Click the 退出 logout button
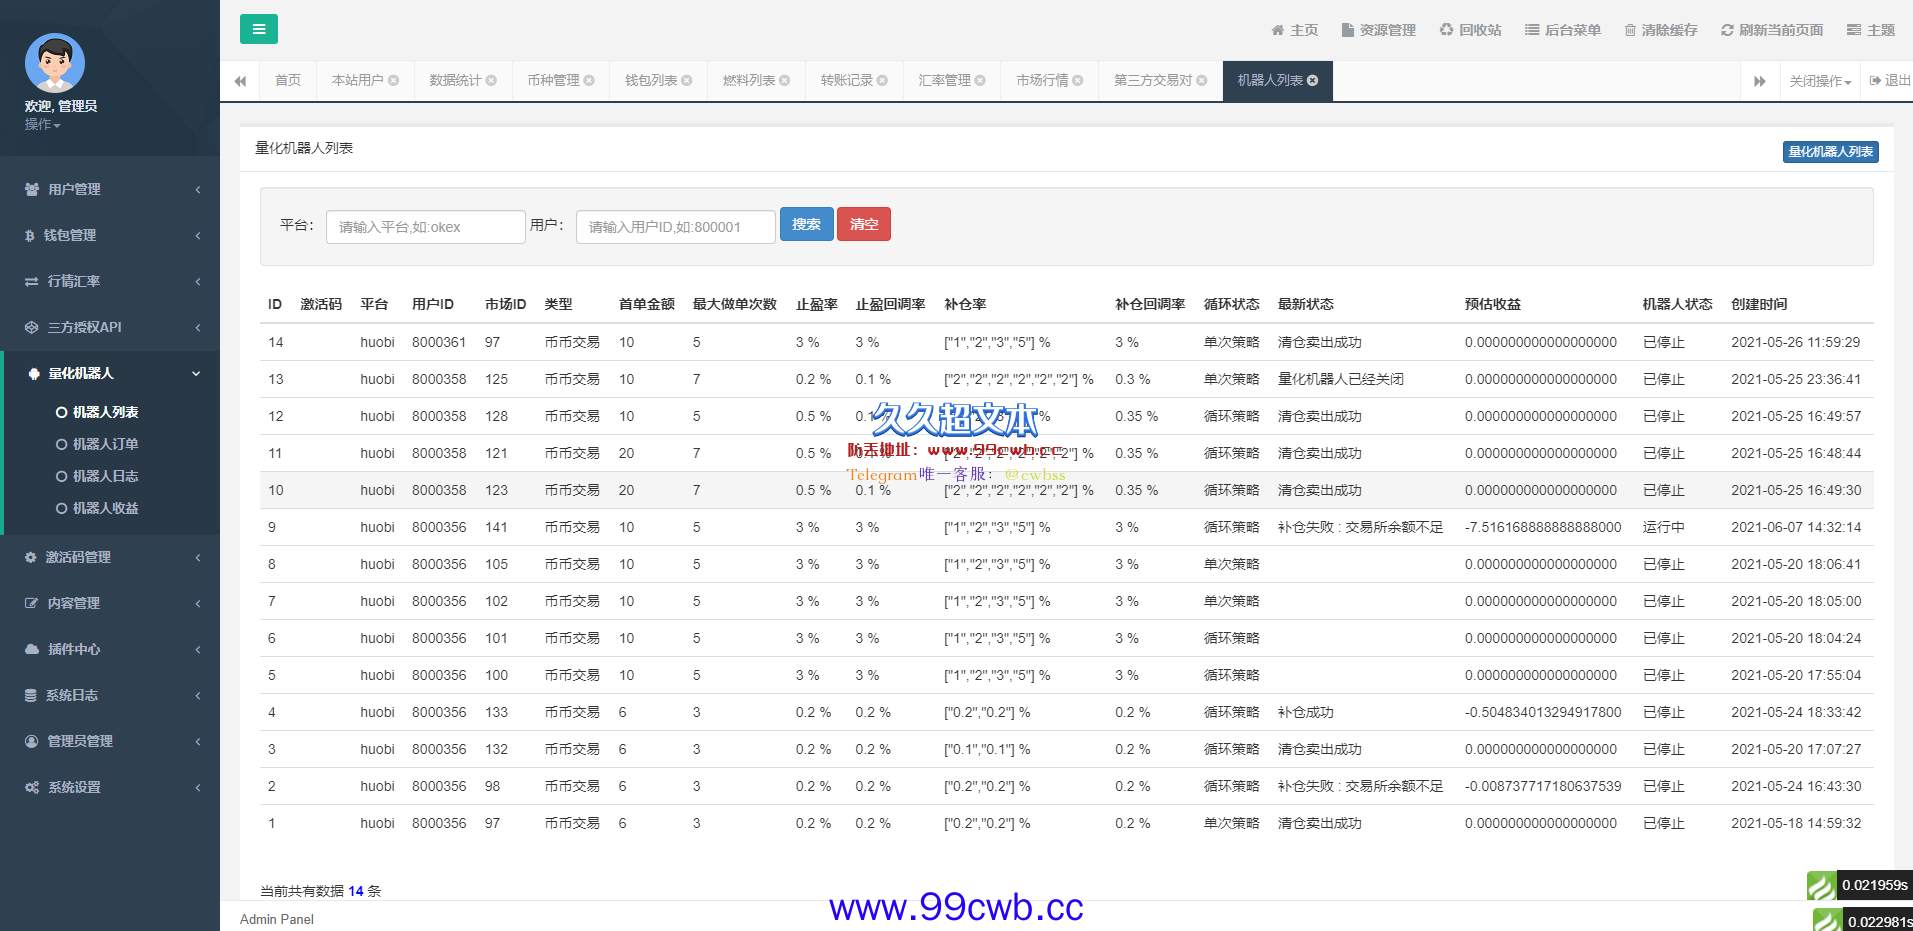Viewport: 1913px width, 931px height. (x=1890, y=80)
